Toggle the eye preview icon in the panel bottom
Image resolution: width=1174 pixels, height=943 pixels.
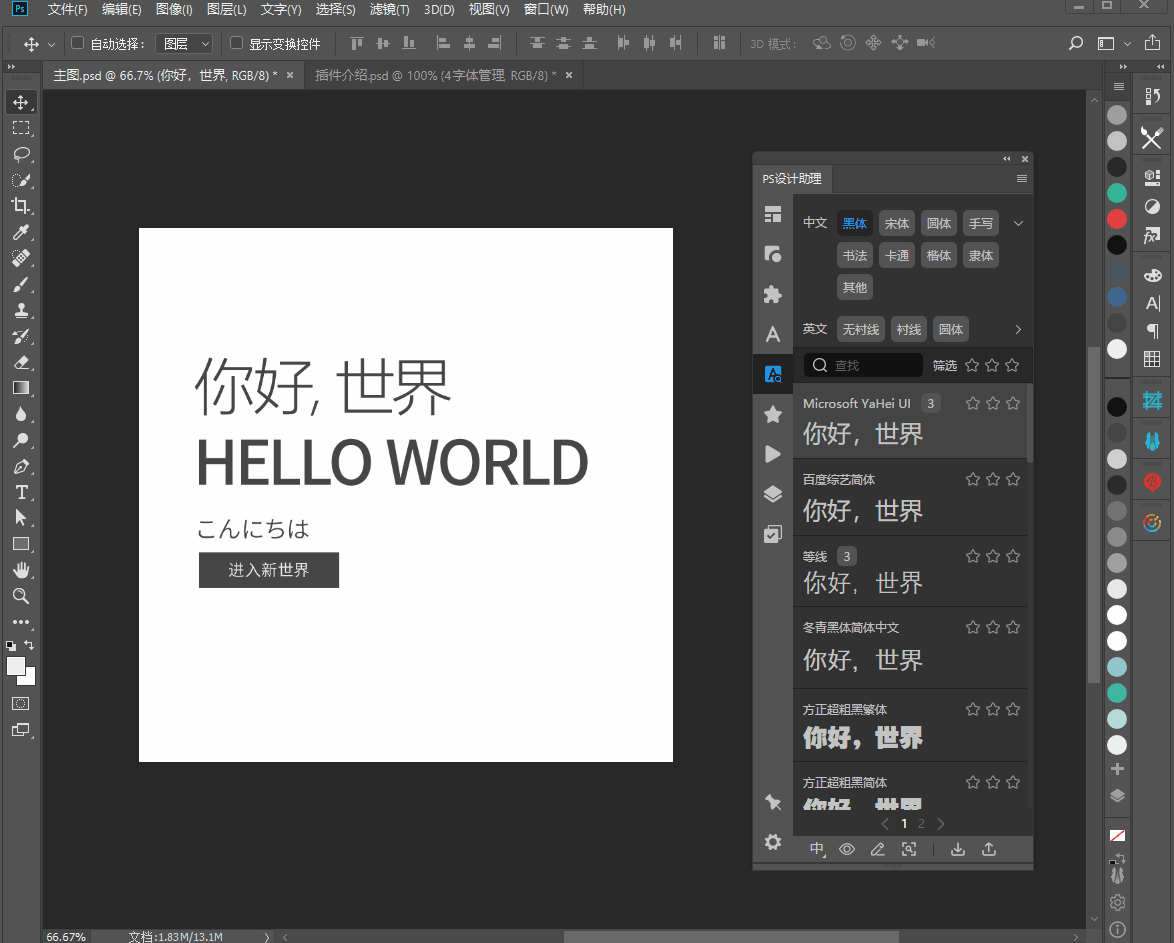tap(847, 849)
